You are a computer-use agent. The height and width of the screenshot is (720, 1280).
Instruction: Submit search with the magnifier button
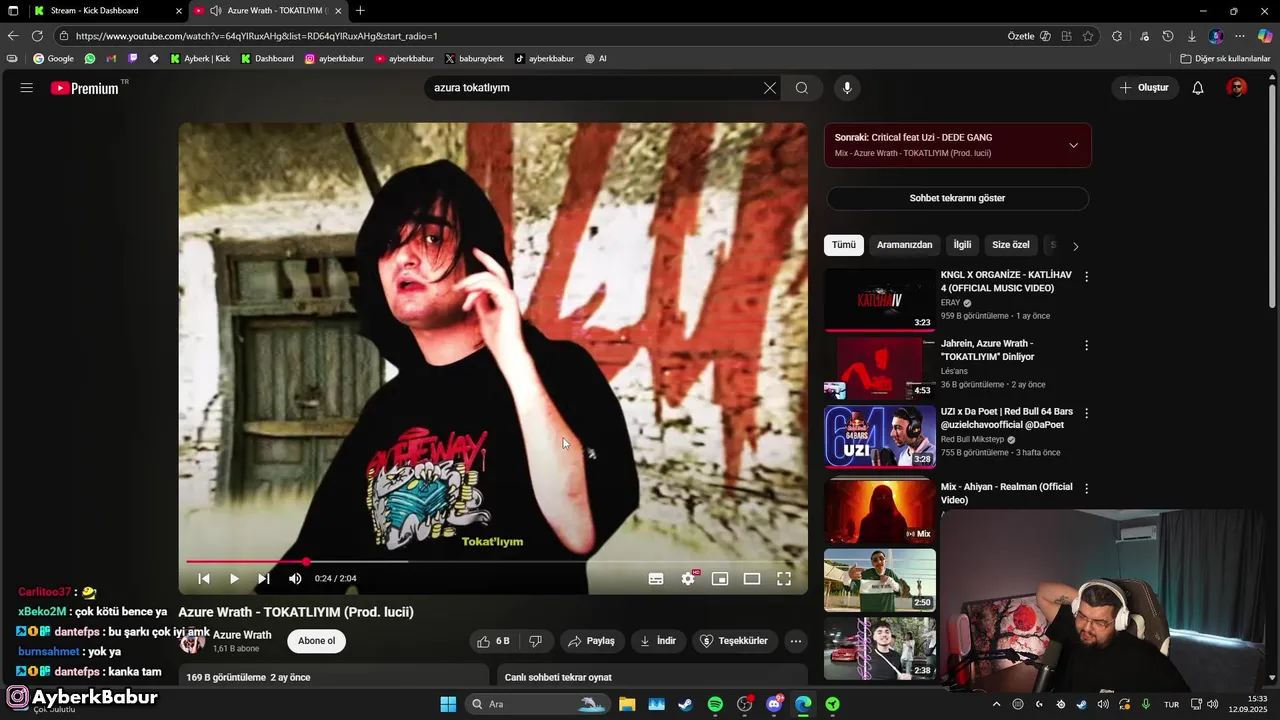tap(802, 88)
